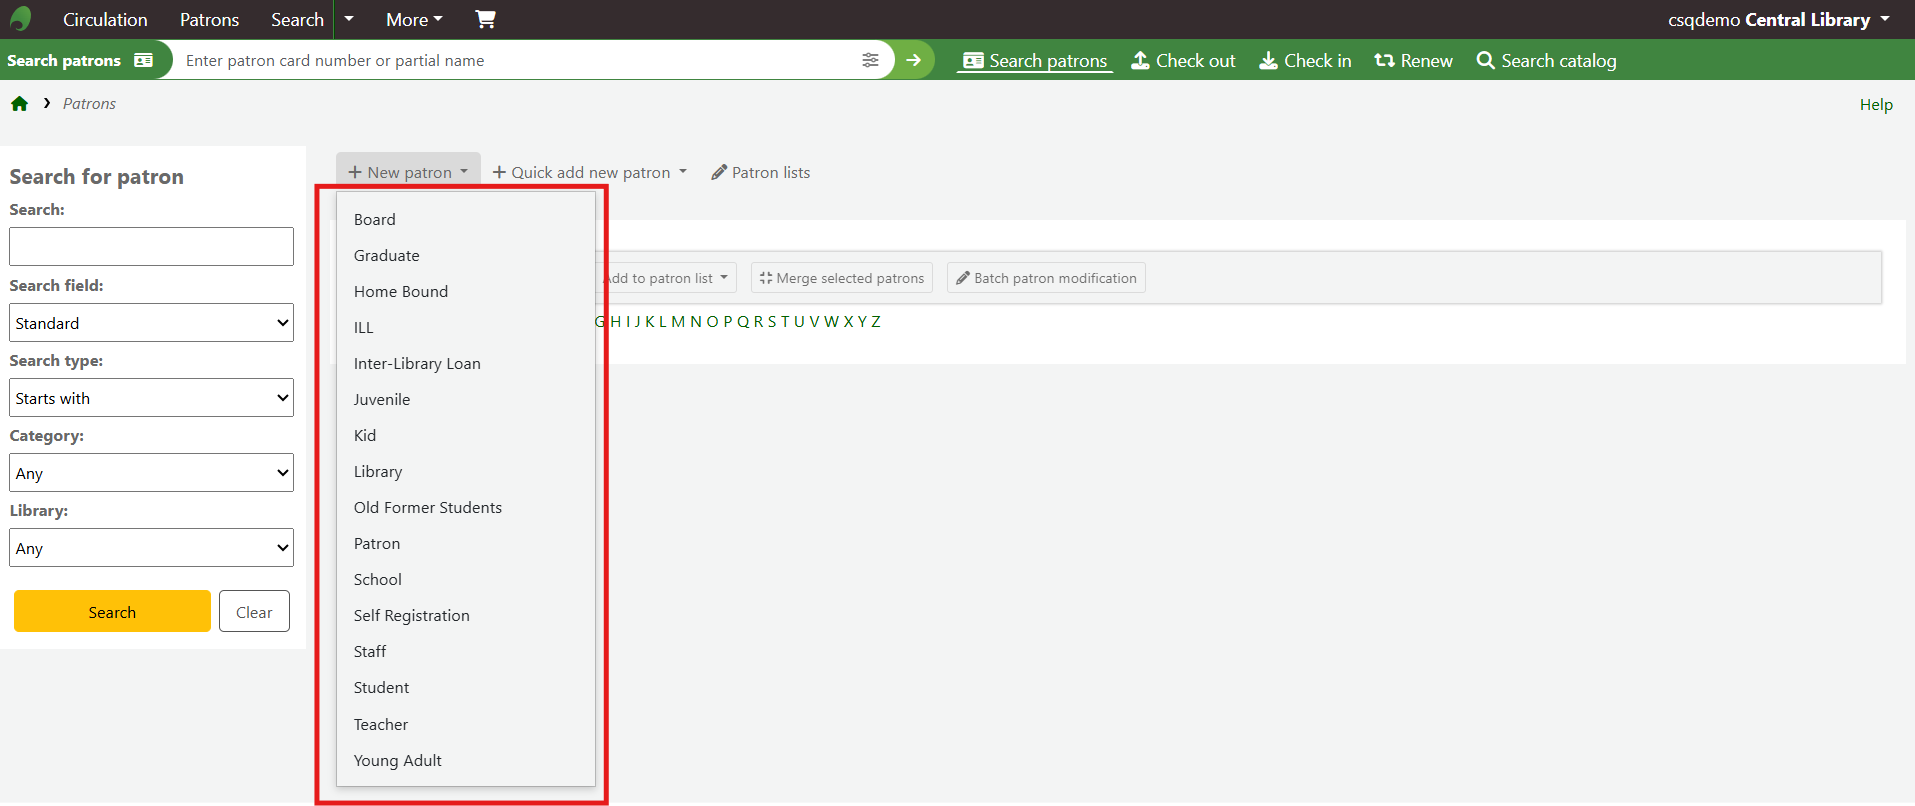Open the Category select box
The height and width of the screenshot is (806, 1915).
151,473
